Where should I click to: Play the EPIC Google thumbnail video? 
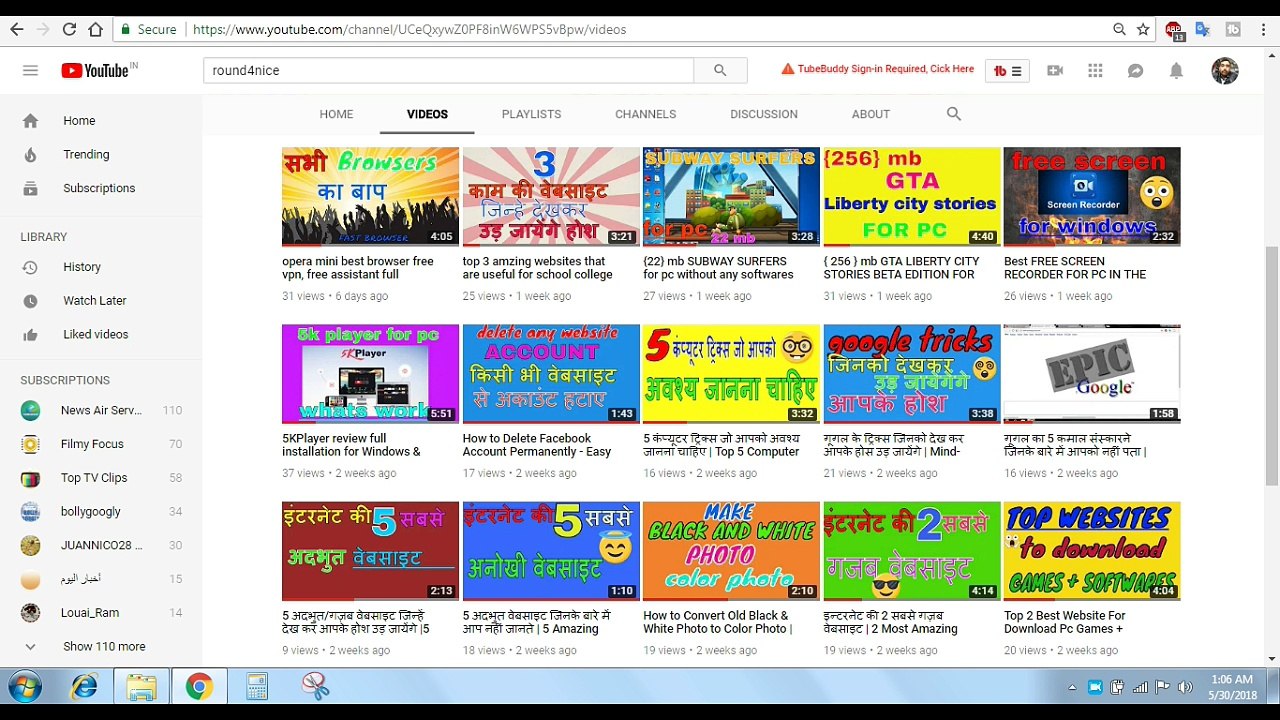pyautogui.click(x=1092, y=373)
